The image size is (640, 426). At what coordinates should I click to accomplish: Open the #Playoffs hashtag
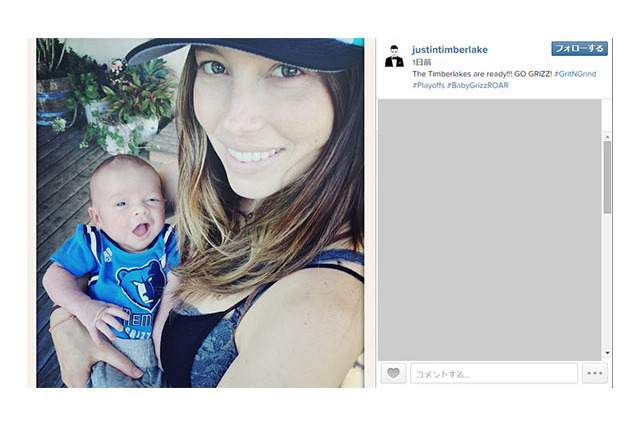point(428,85)
